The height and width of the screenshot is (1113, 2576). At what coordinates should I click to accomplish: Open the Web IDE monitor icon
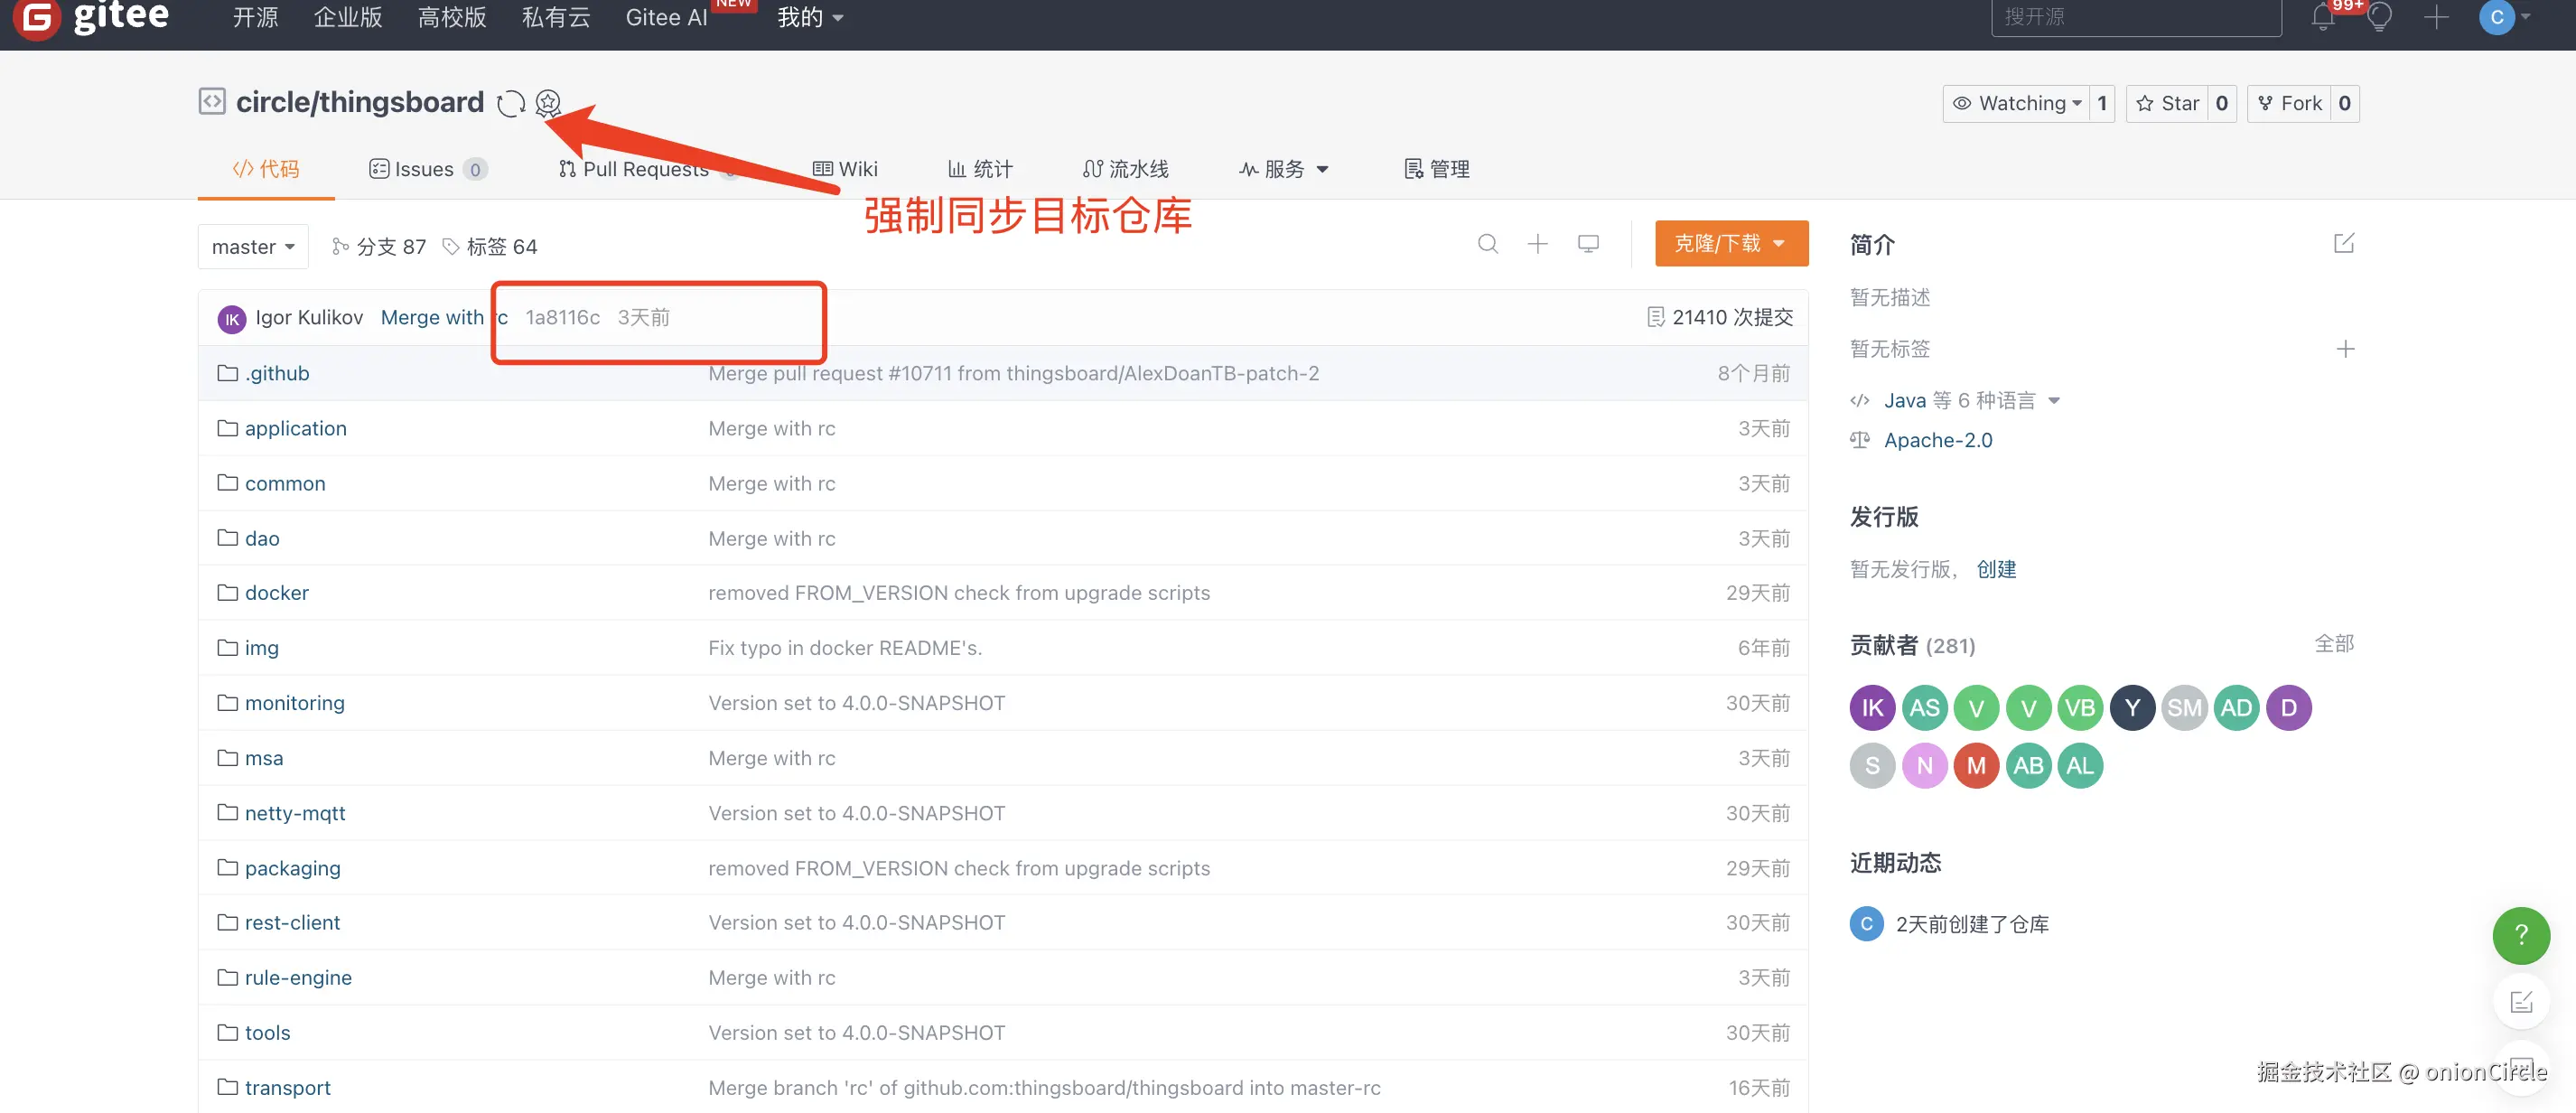click(x=1588, y=244)
